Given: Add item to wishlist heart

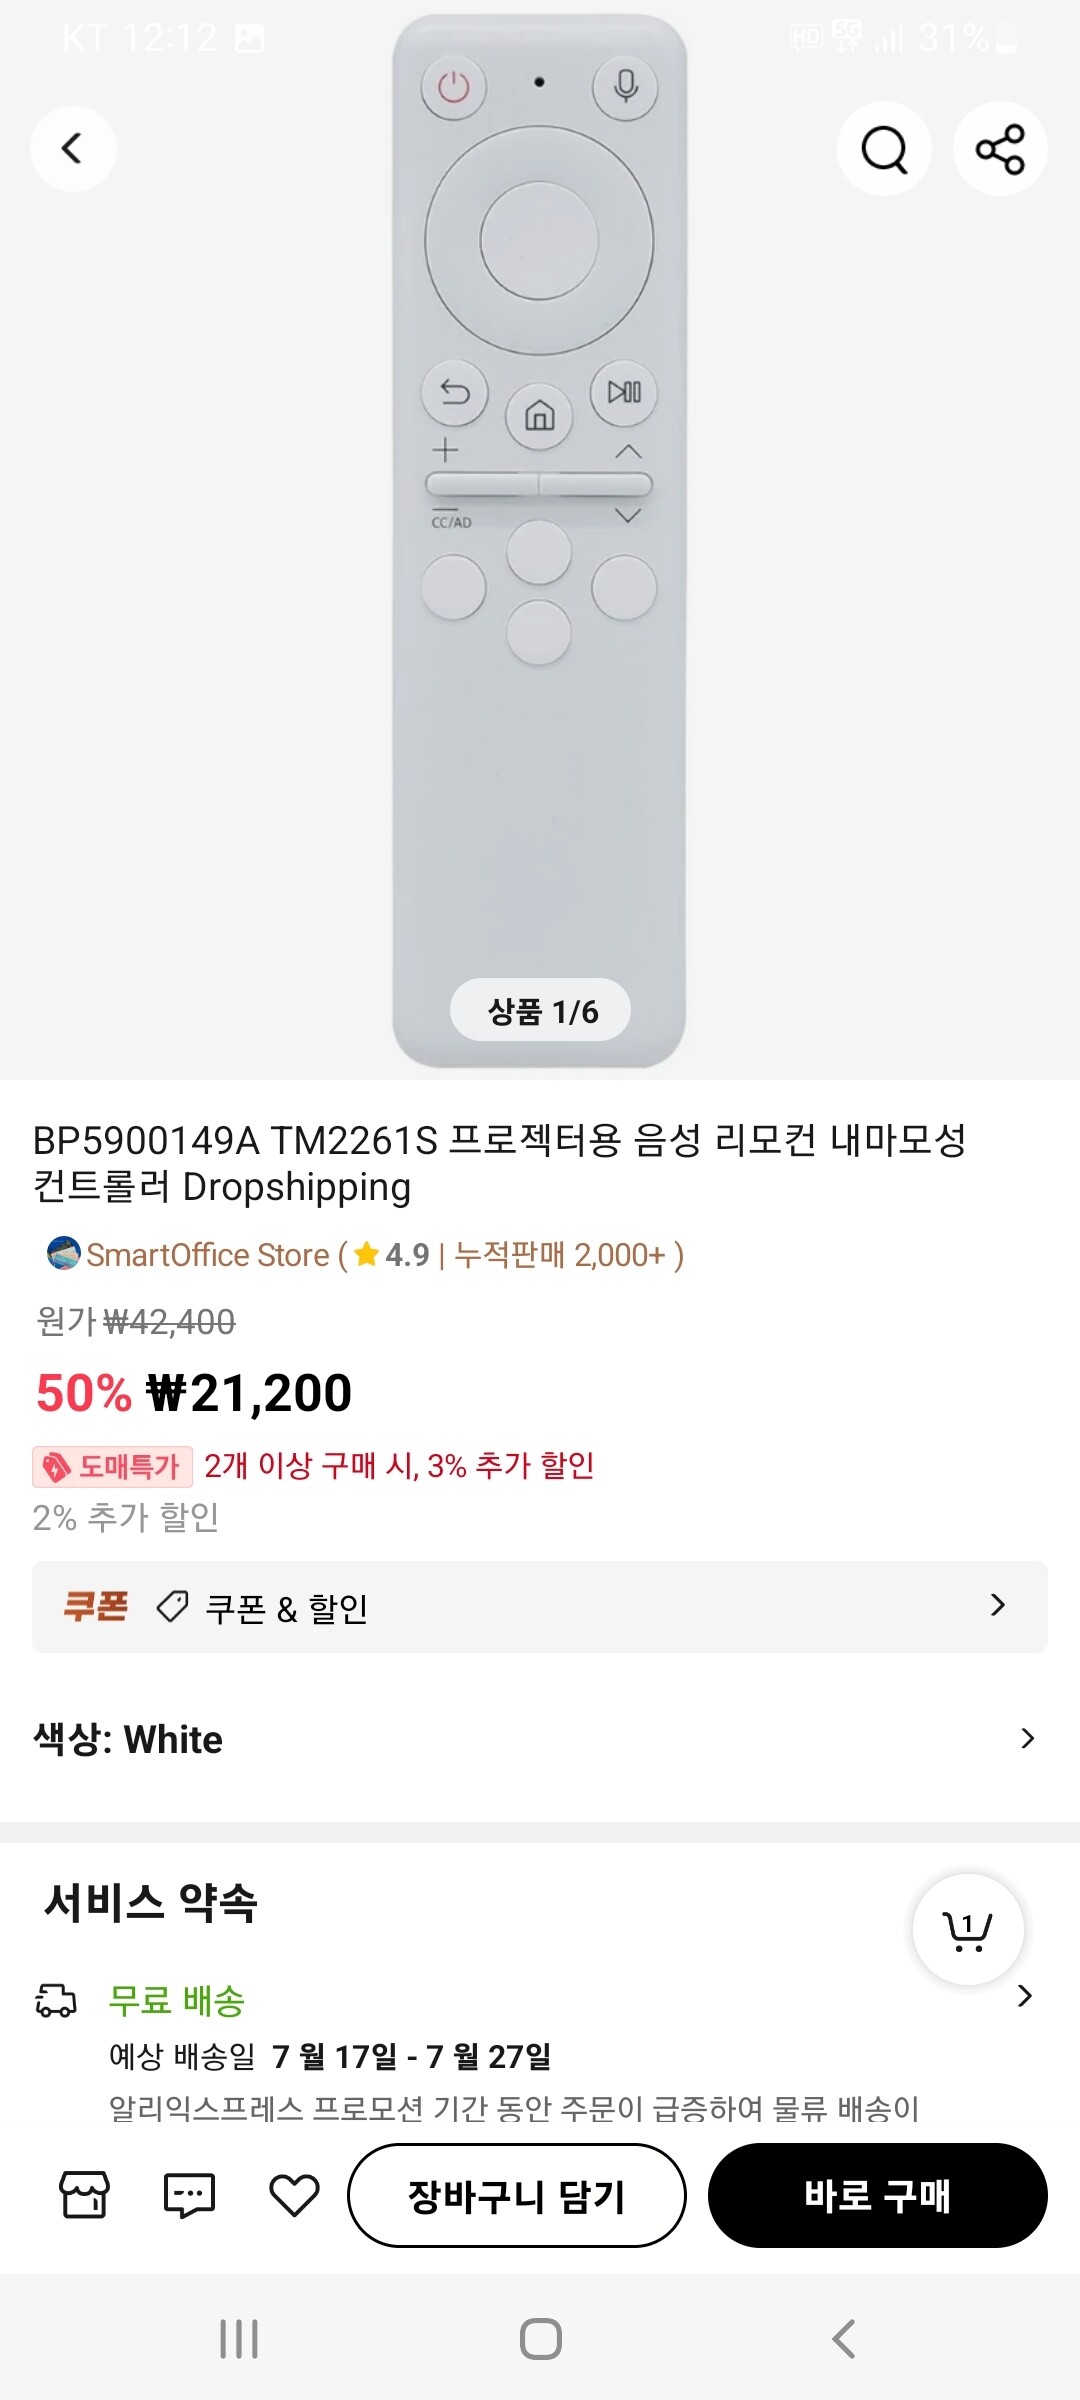Looking at the screenshot, I should click(294, 2195).
